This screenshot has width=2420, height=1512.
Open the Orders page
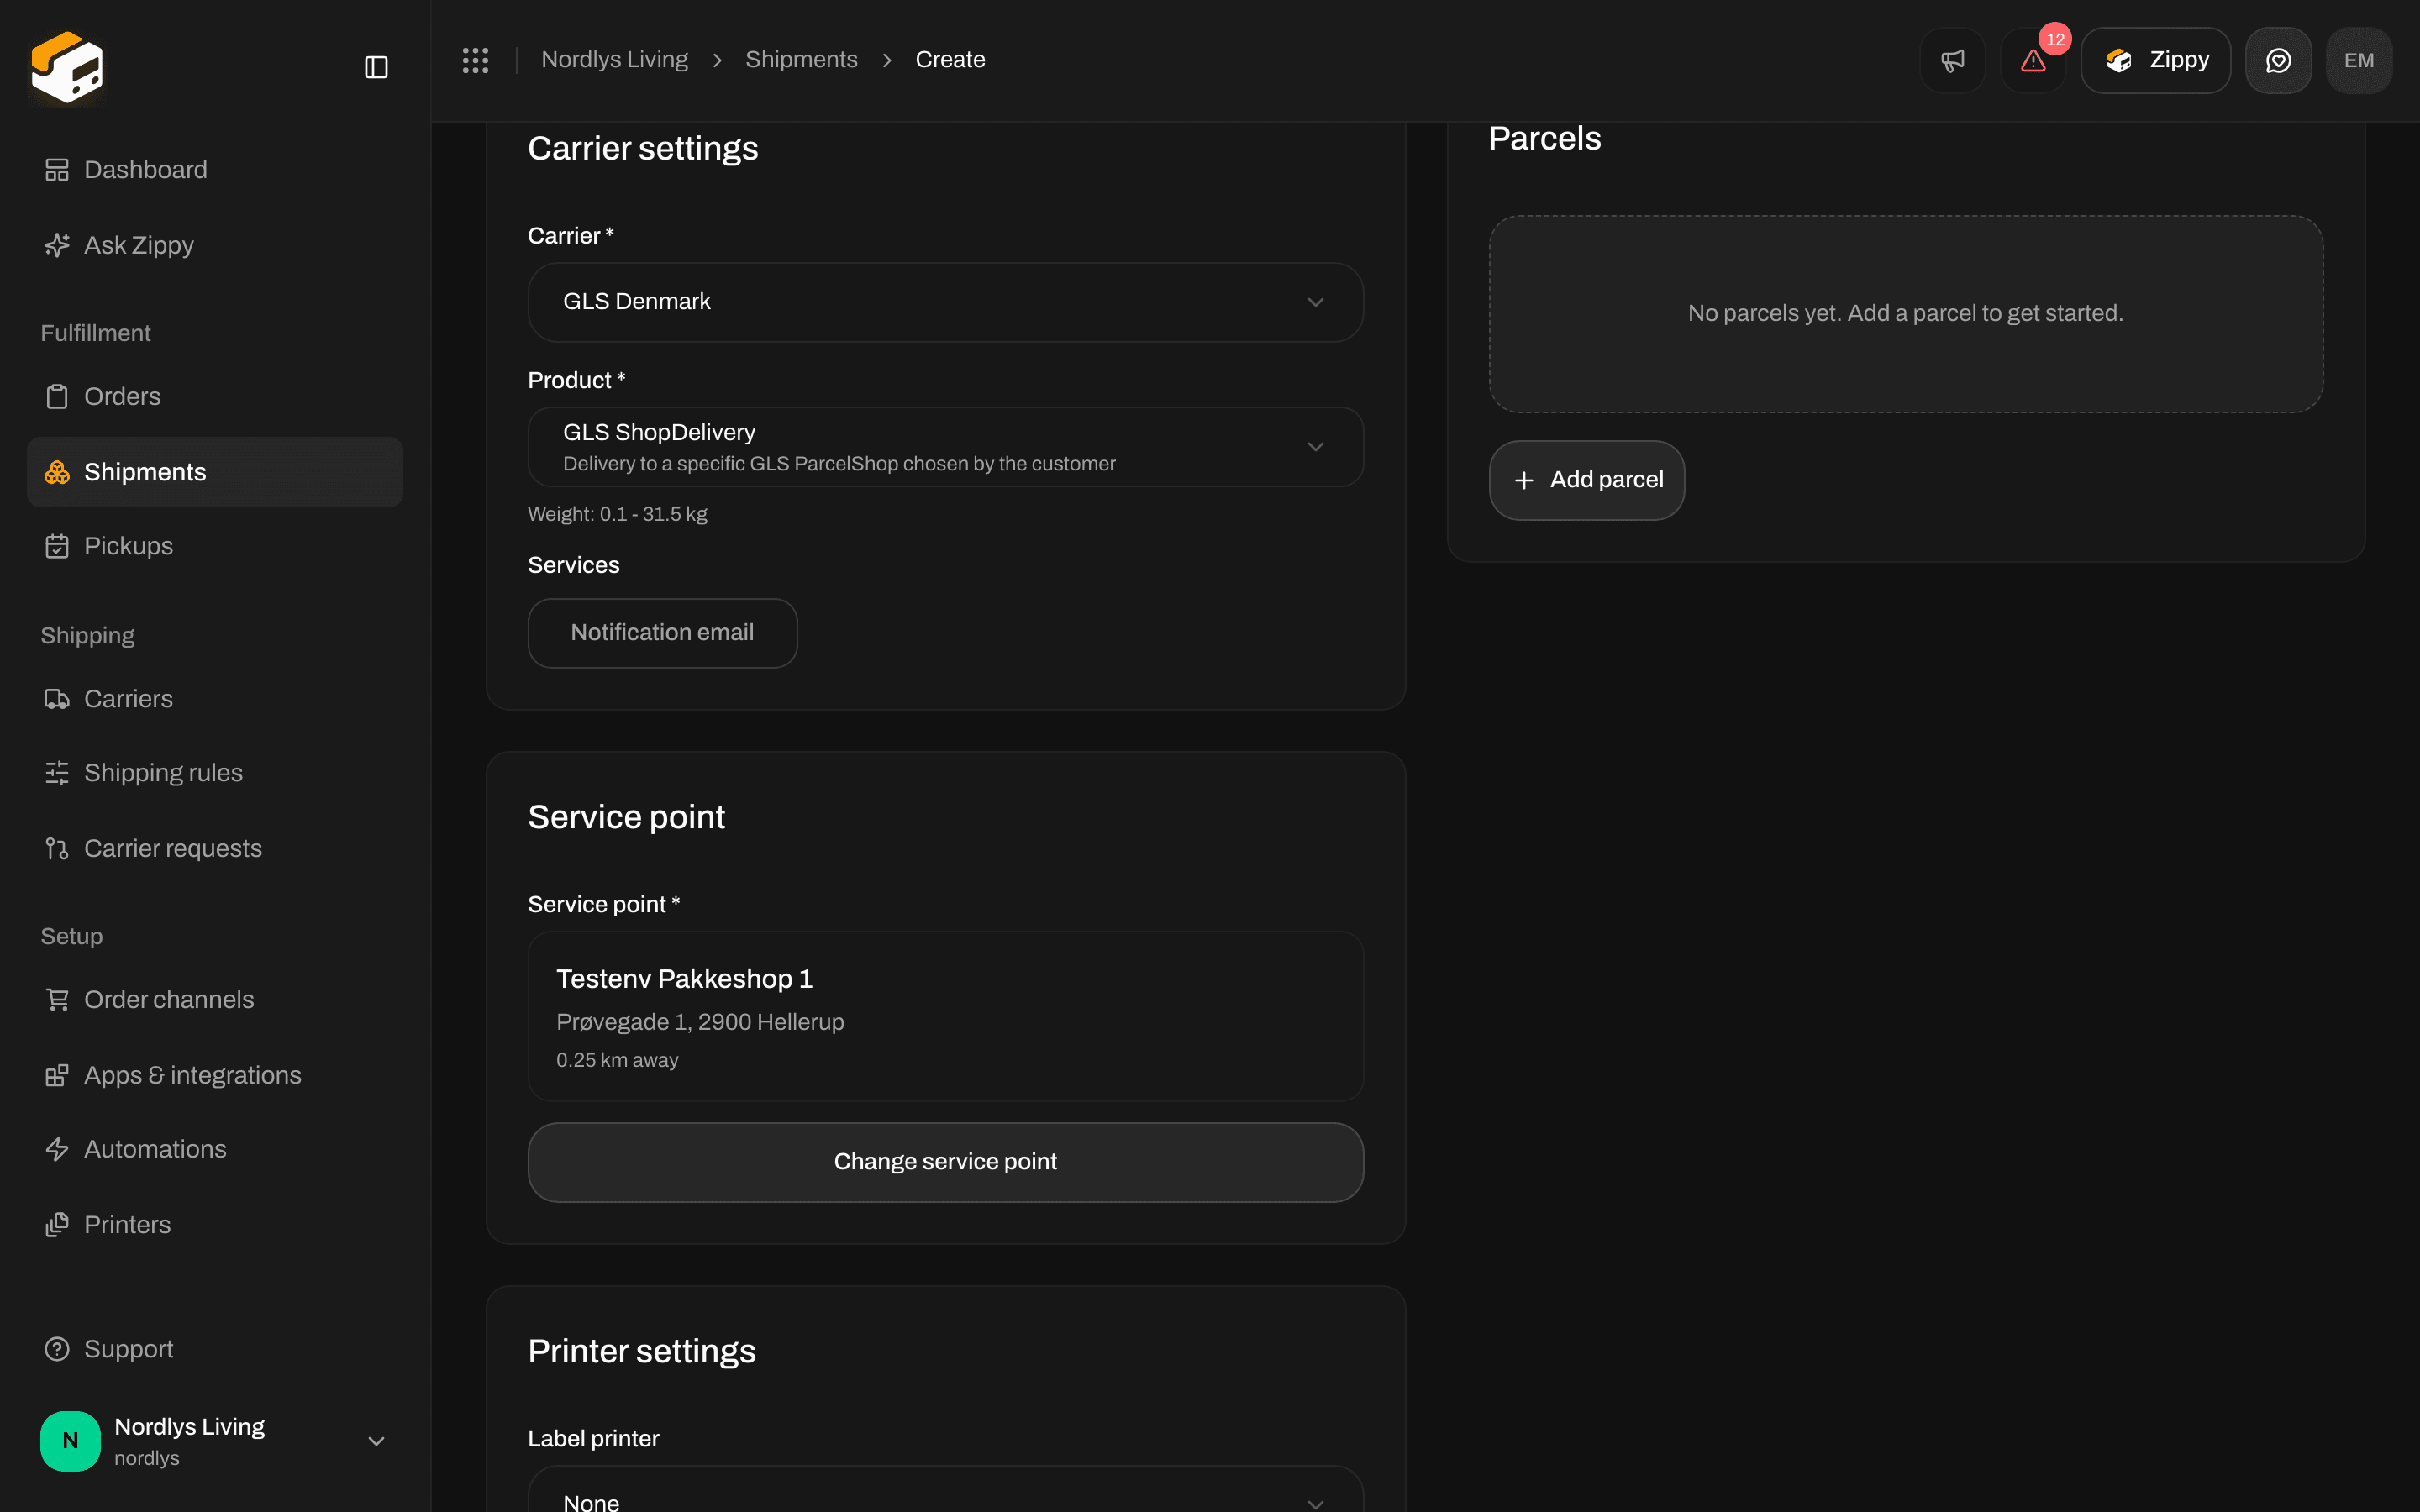click(x=214, y=397)
